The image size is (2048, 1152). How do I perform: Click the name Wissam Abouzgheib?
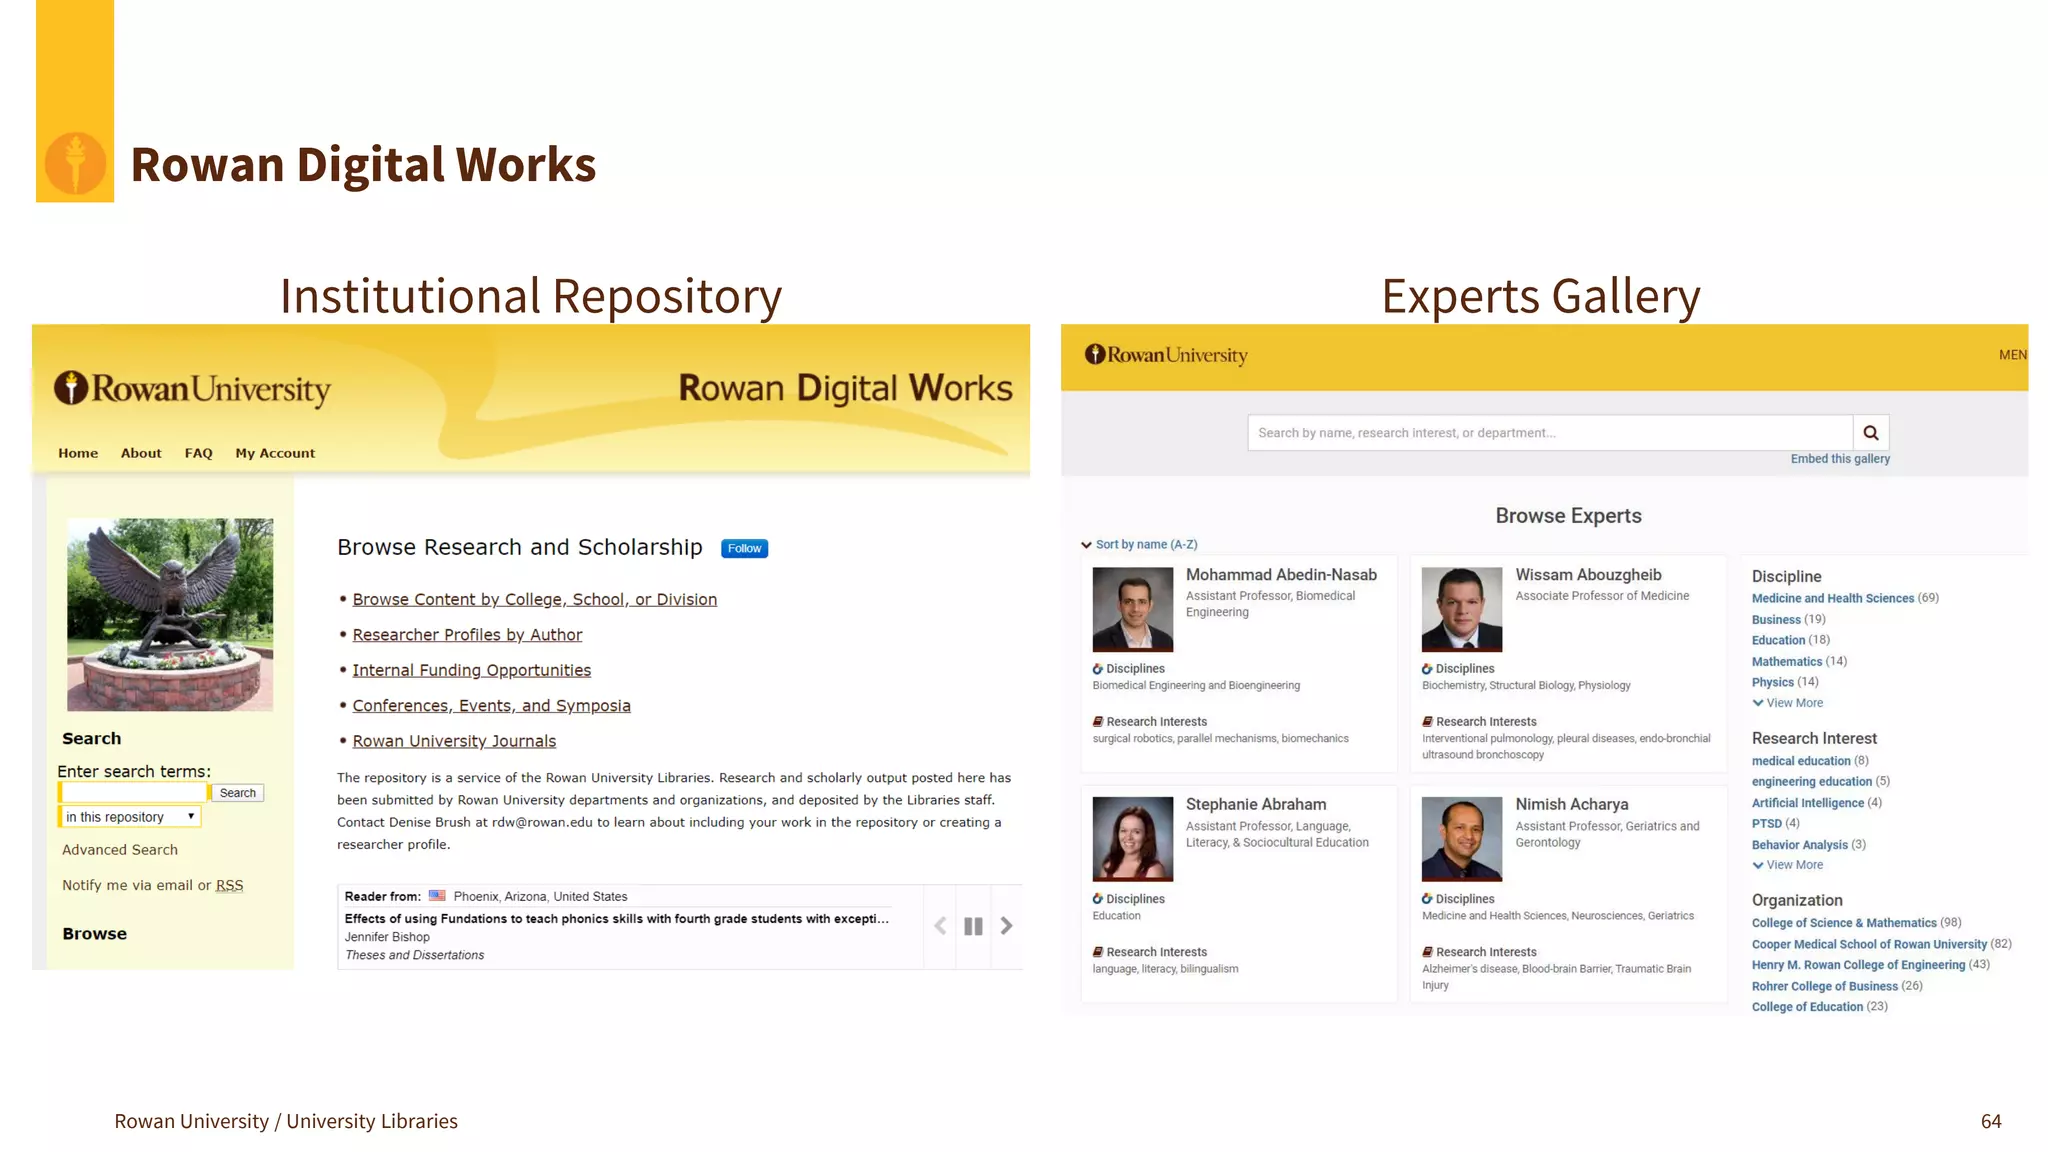[1588, 575]
